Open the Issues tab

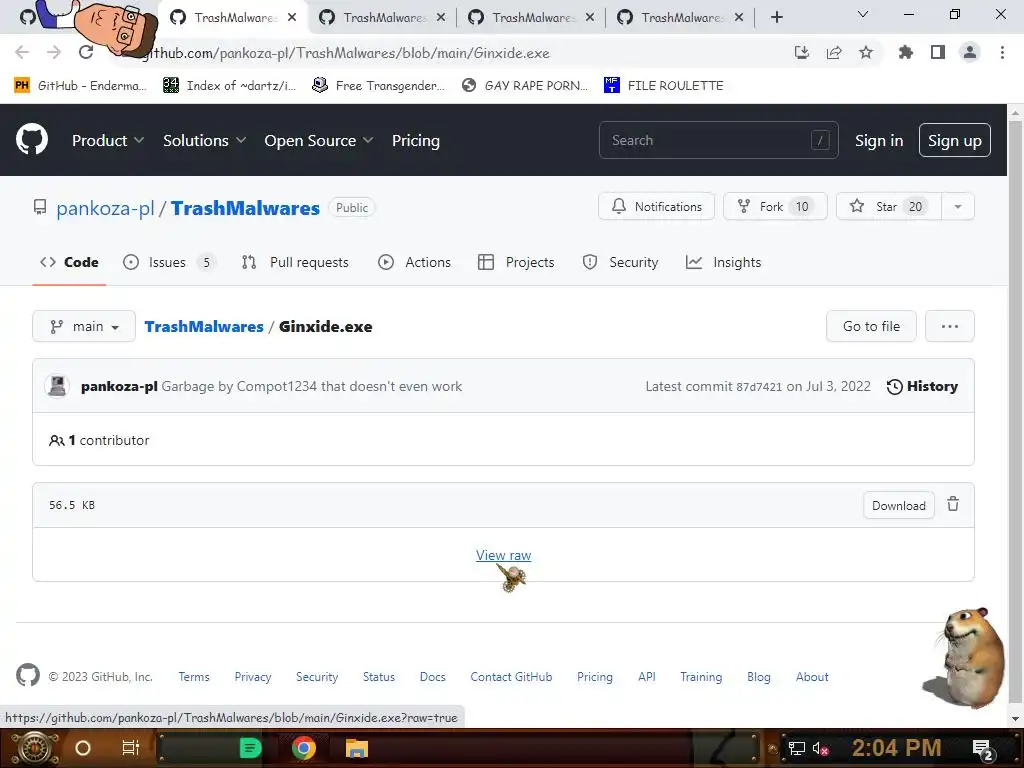tap(168, 262)
